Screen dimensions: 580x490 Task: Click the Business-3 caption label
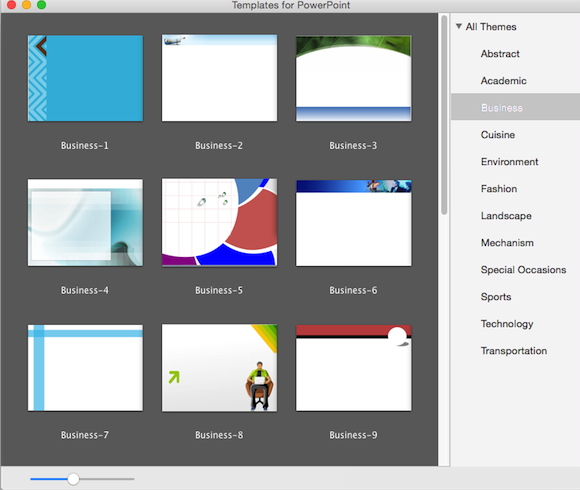point(353,145)
